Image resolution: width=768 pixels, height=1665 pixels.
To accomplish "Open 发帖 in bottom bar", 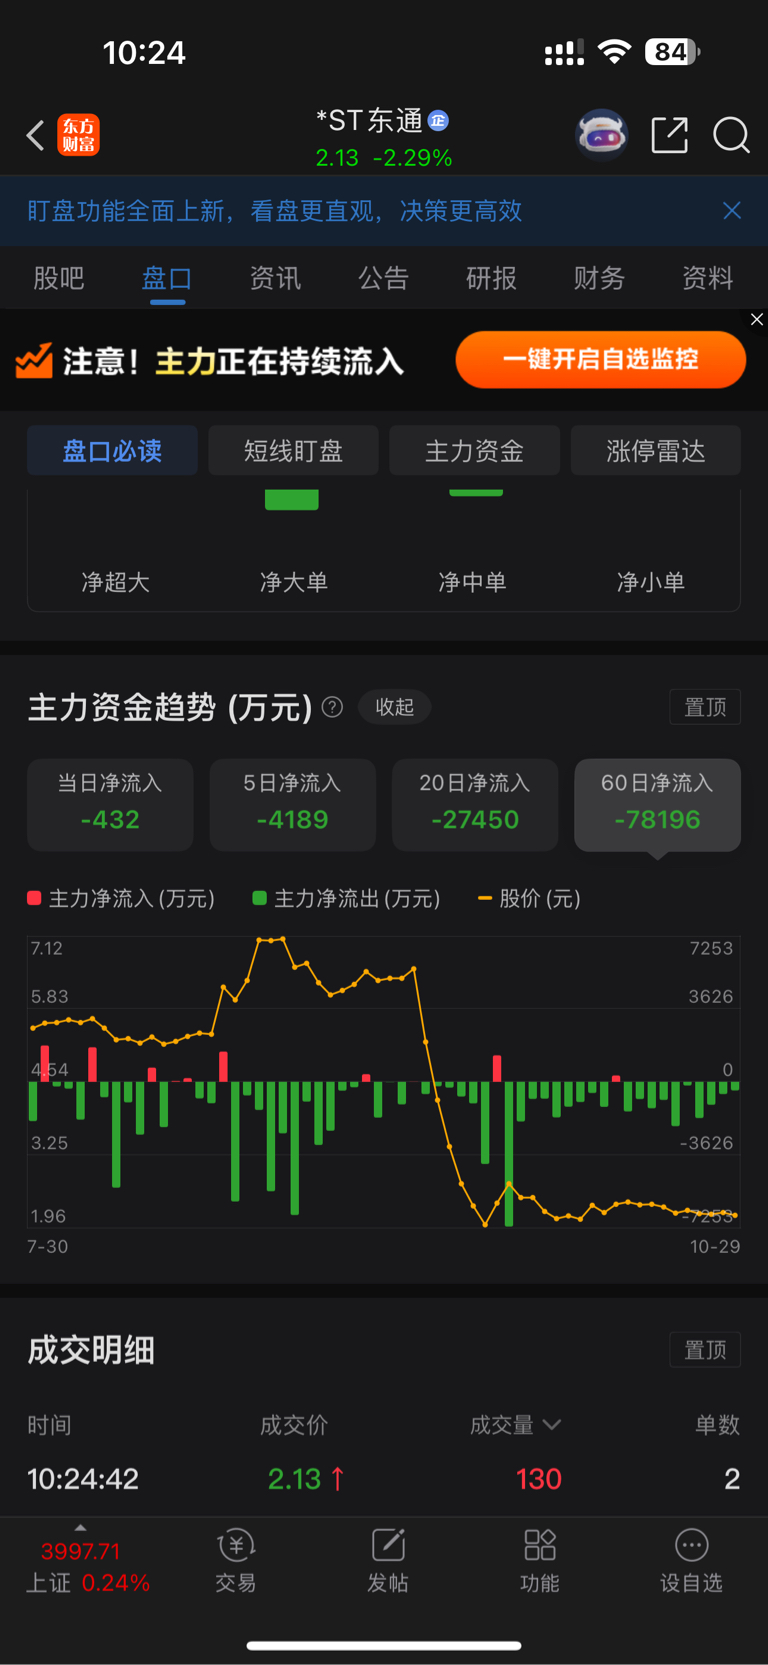I will (388, 1560).
